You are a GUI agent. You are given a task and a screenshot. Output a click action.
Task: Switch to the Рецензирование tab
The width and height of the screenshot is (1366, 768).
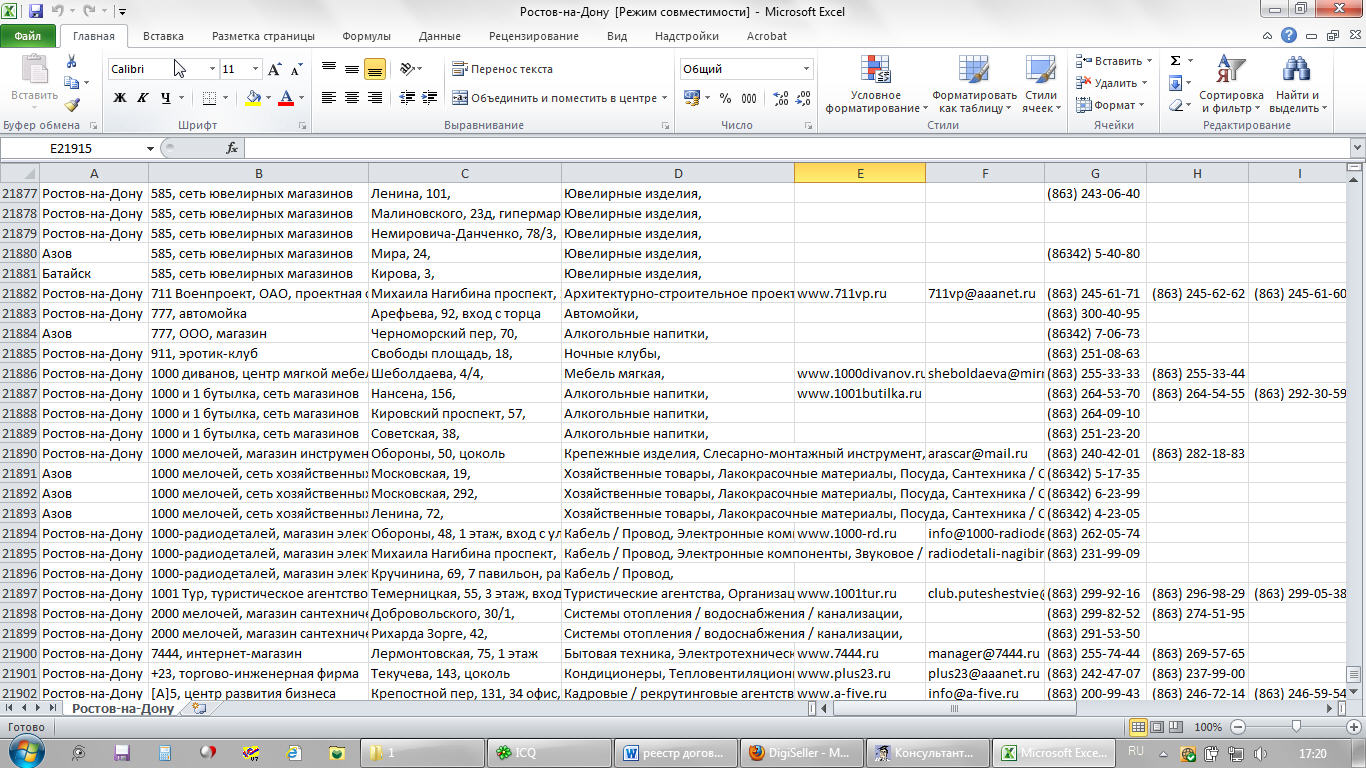pos(534,36)
